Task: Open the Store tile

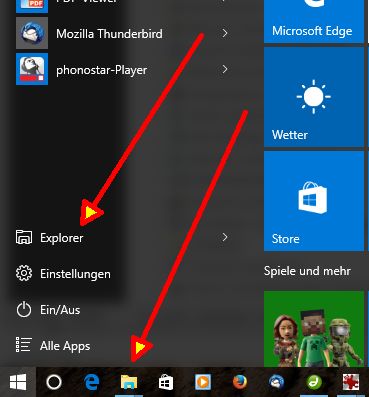Action: tap(314, 201)
